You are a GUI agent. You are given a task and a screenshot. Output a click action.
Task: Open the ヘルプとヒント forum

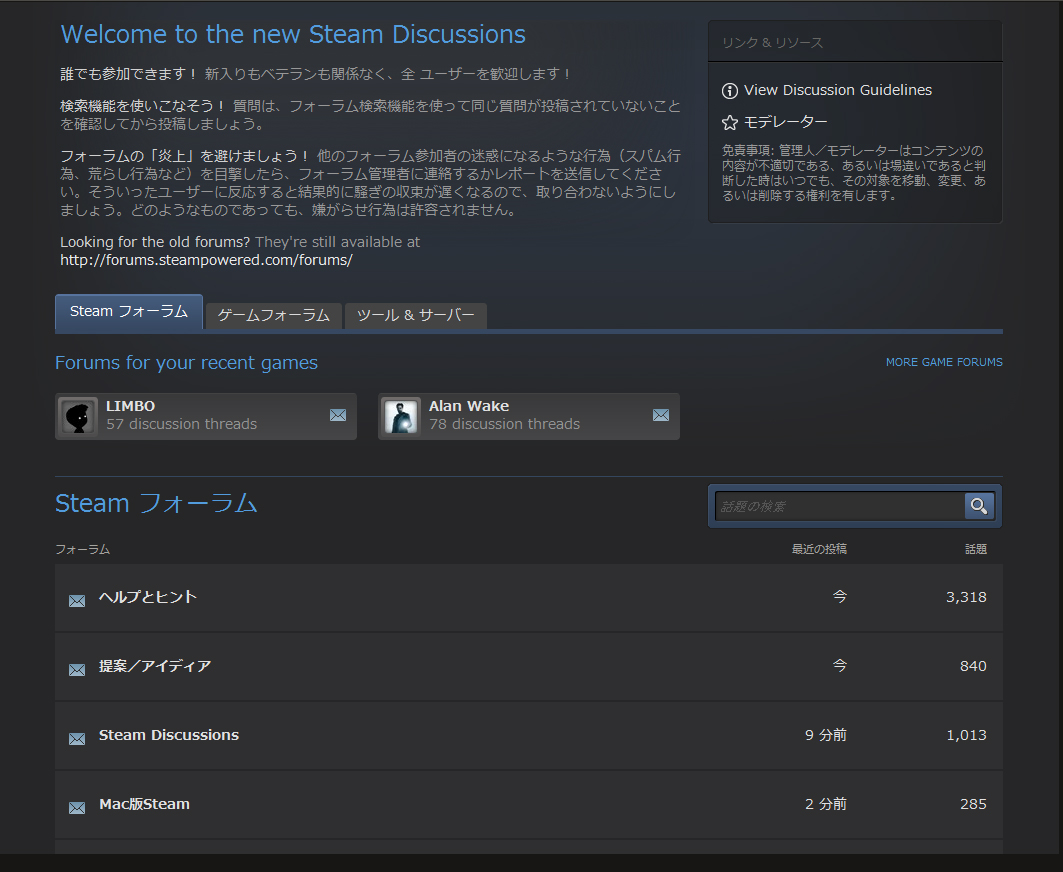point(148,597)
